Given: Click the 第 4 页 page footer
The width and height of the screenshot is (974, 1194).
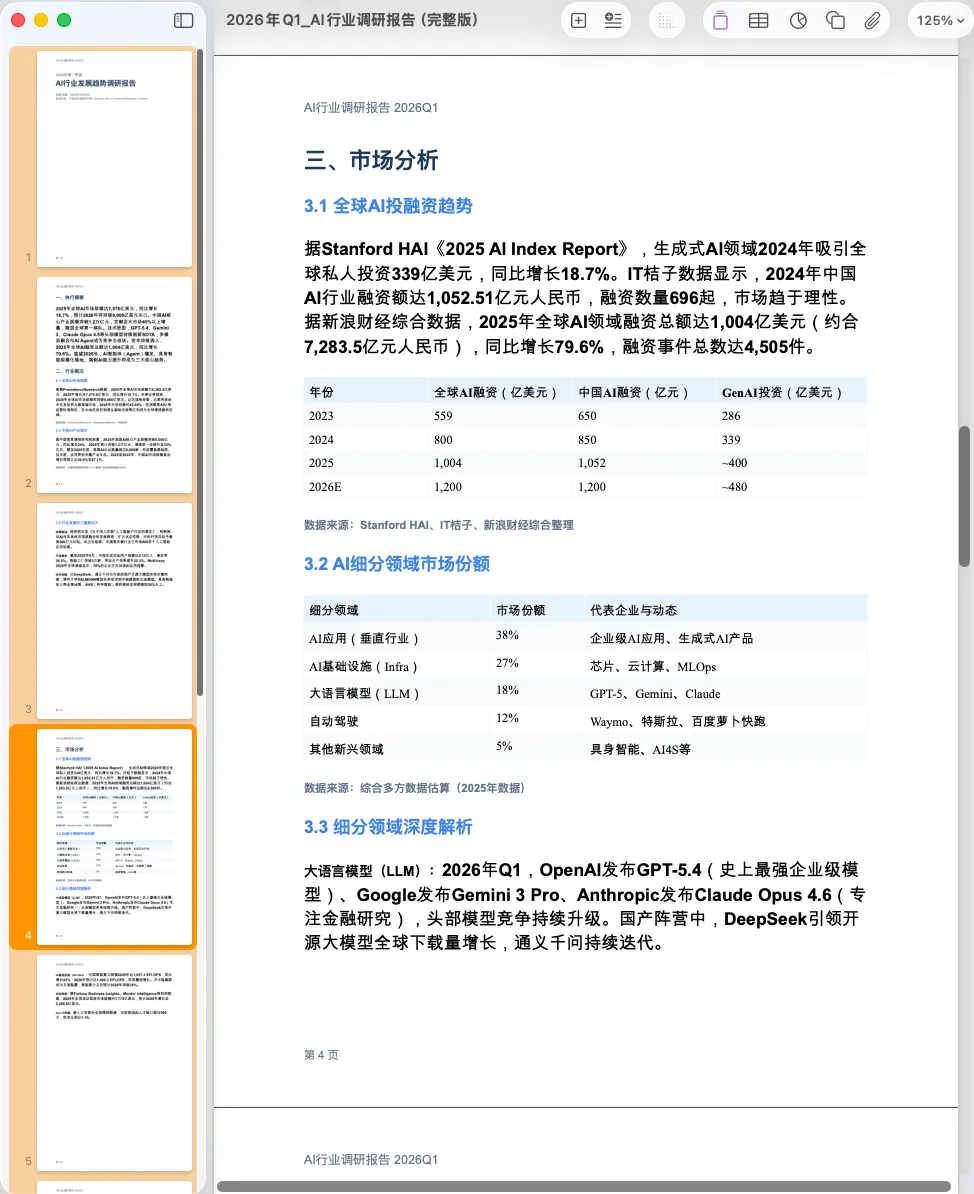Looking at the screenshot, I should click(x=321, y=1055).
